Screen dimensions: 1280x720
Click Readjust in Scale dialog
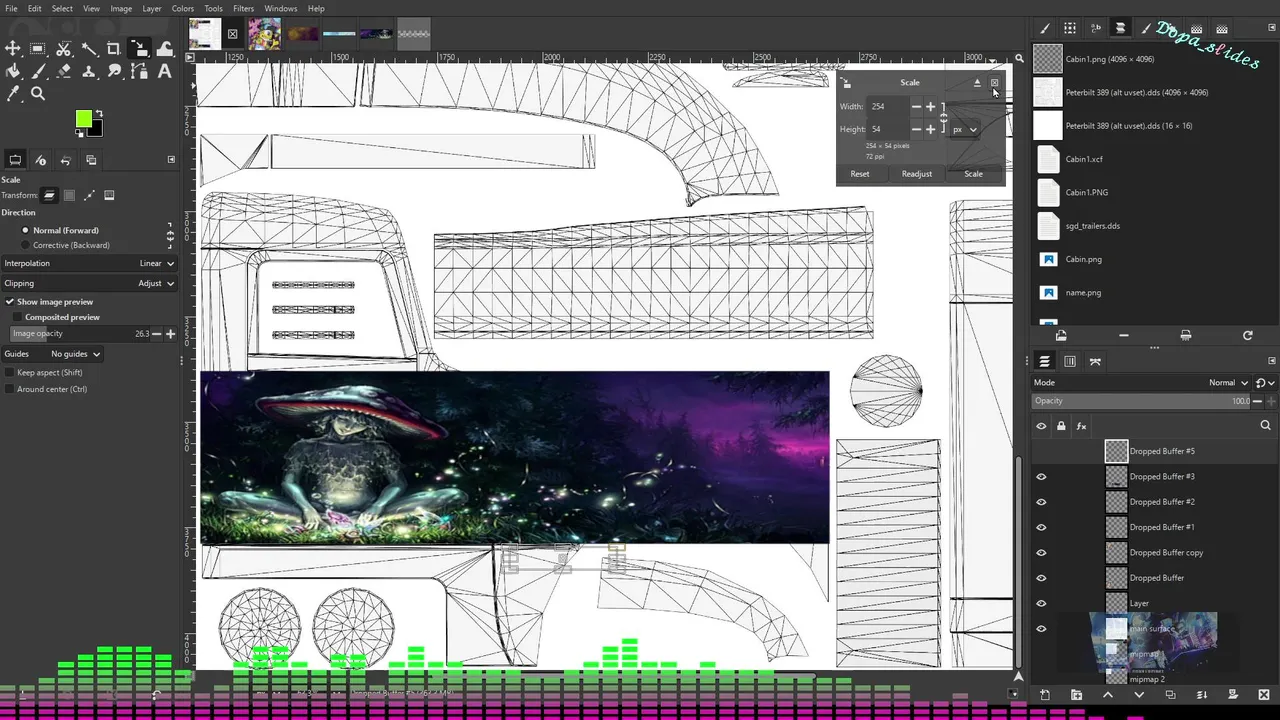(x=917, y=174)
